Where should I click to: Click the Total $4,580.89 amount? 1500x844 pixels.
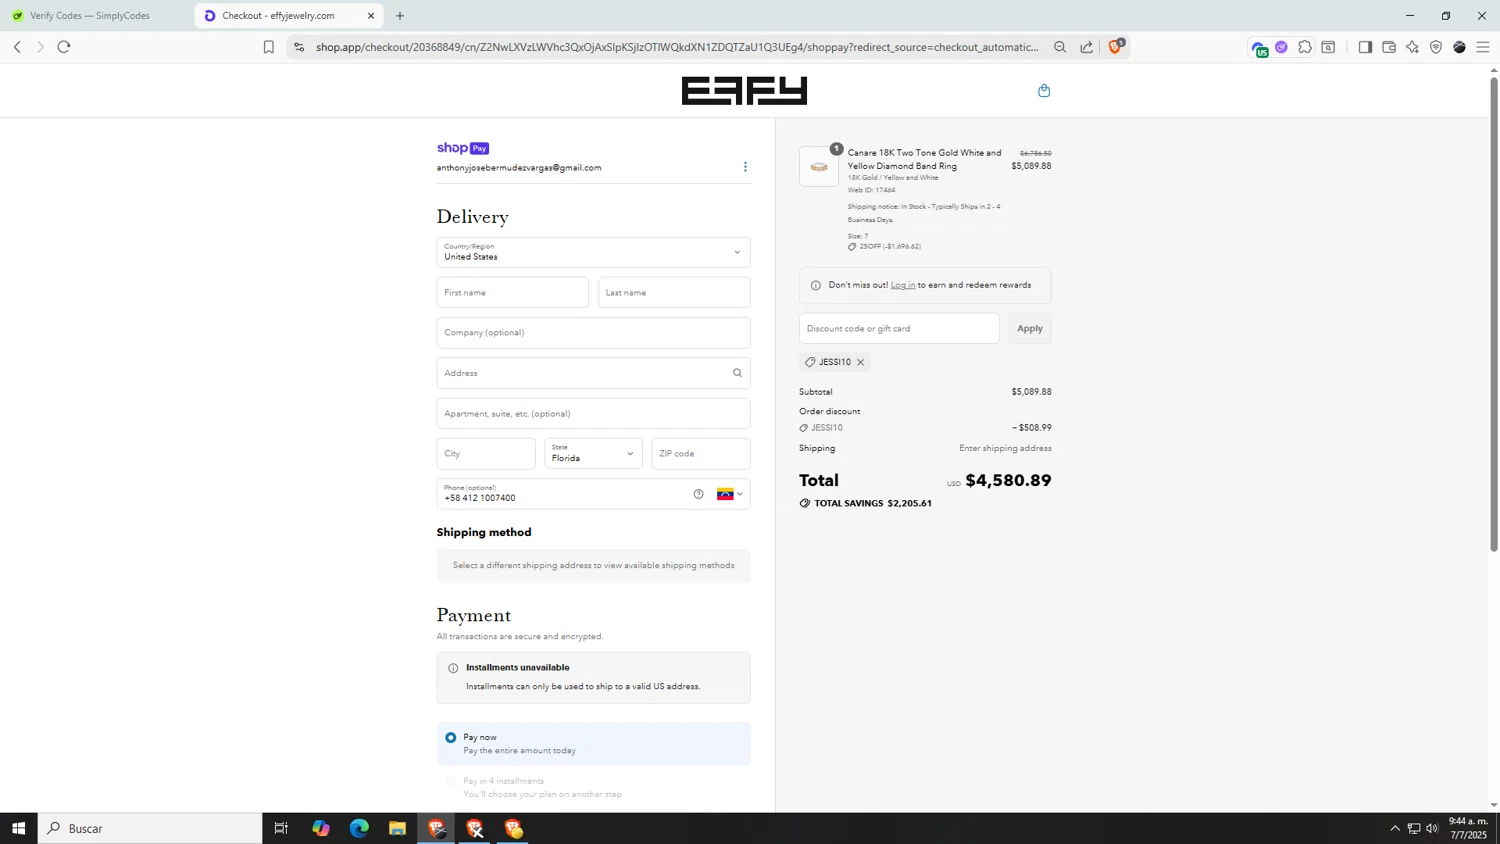click(x=1008, y=481)
